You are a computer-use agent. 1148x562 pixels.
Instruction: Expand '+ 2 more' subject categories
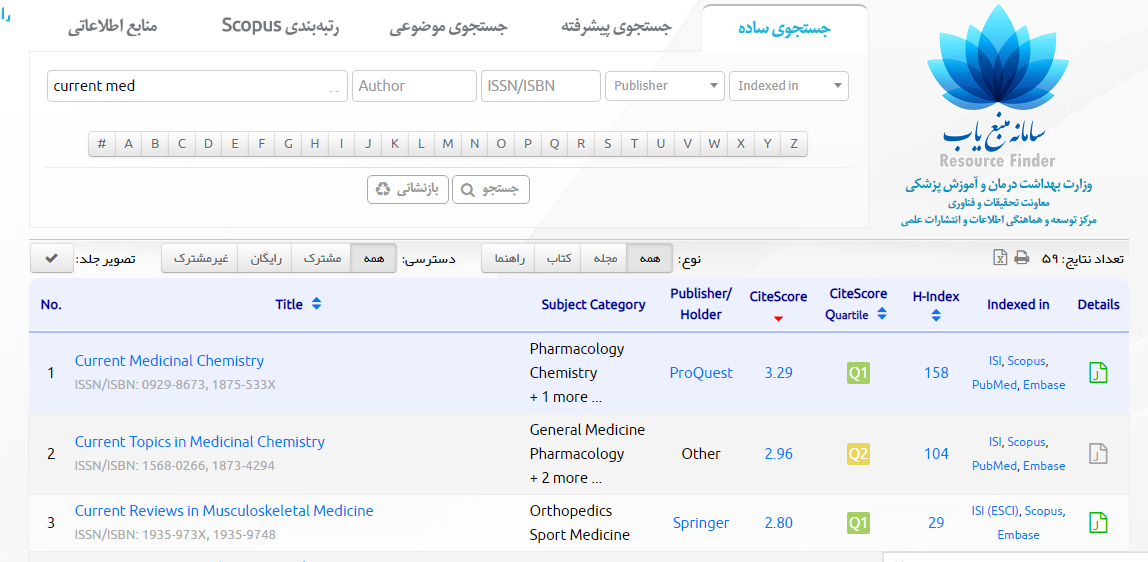pyautogui.click(x=566, y=478)
